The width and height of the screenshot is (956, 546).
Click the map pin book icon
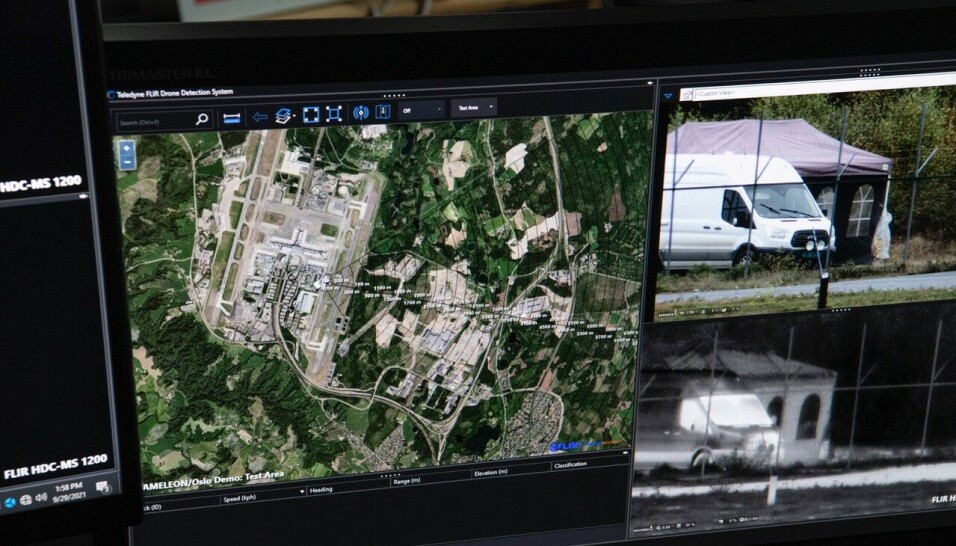click(x=383, y=112)
